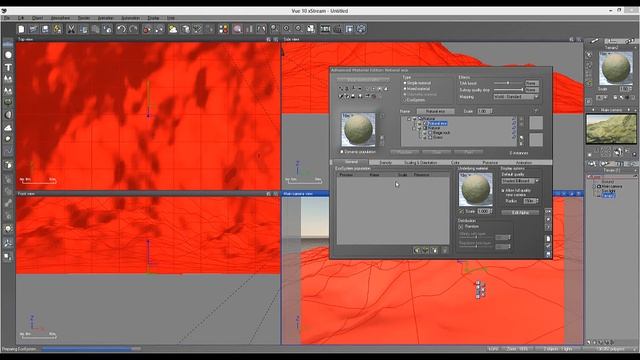Click the Cut scissors toolbar icon
This screenshot has height=360, width=640.
(x=71, y=29)
